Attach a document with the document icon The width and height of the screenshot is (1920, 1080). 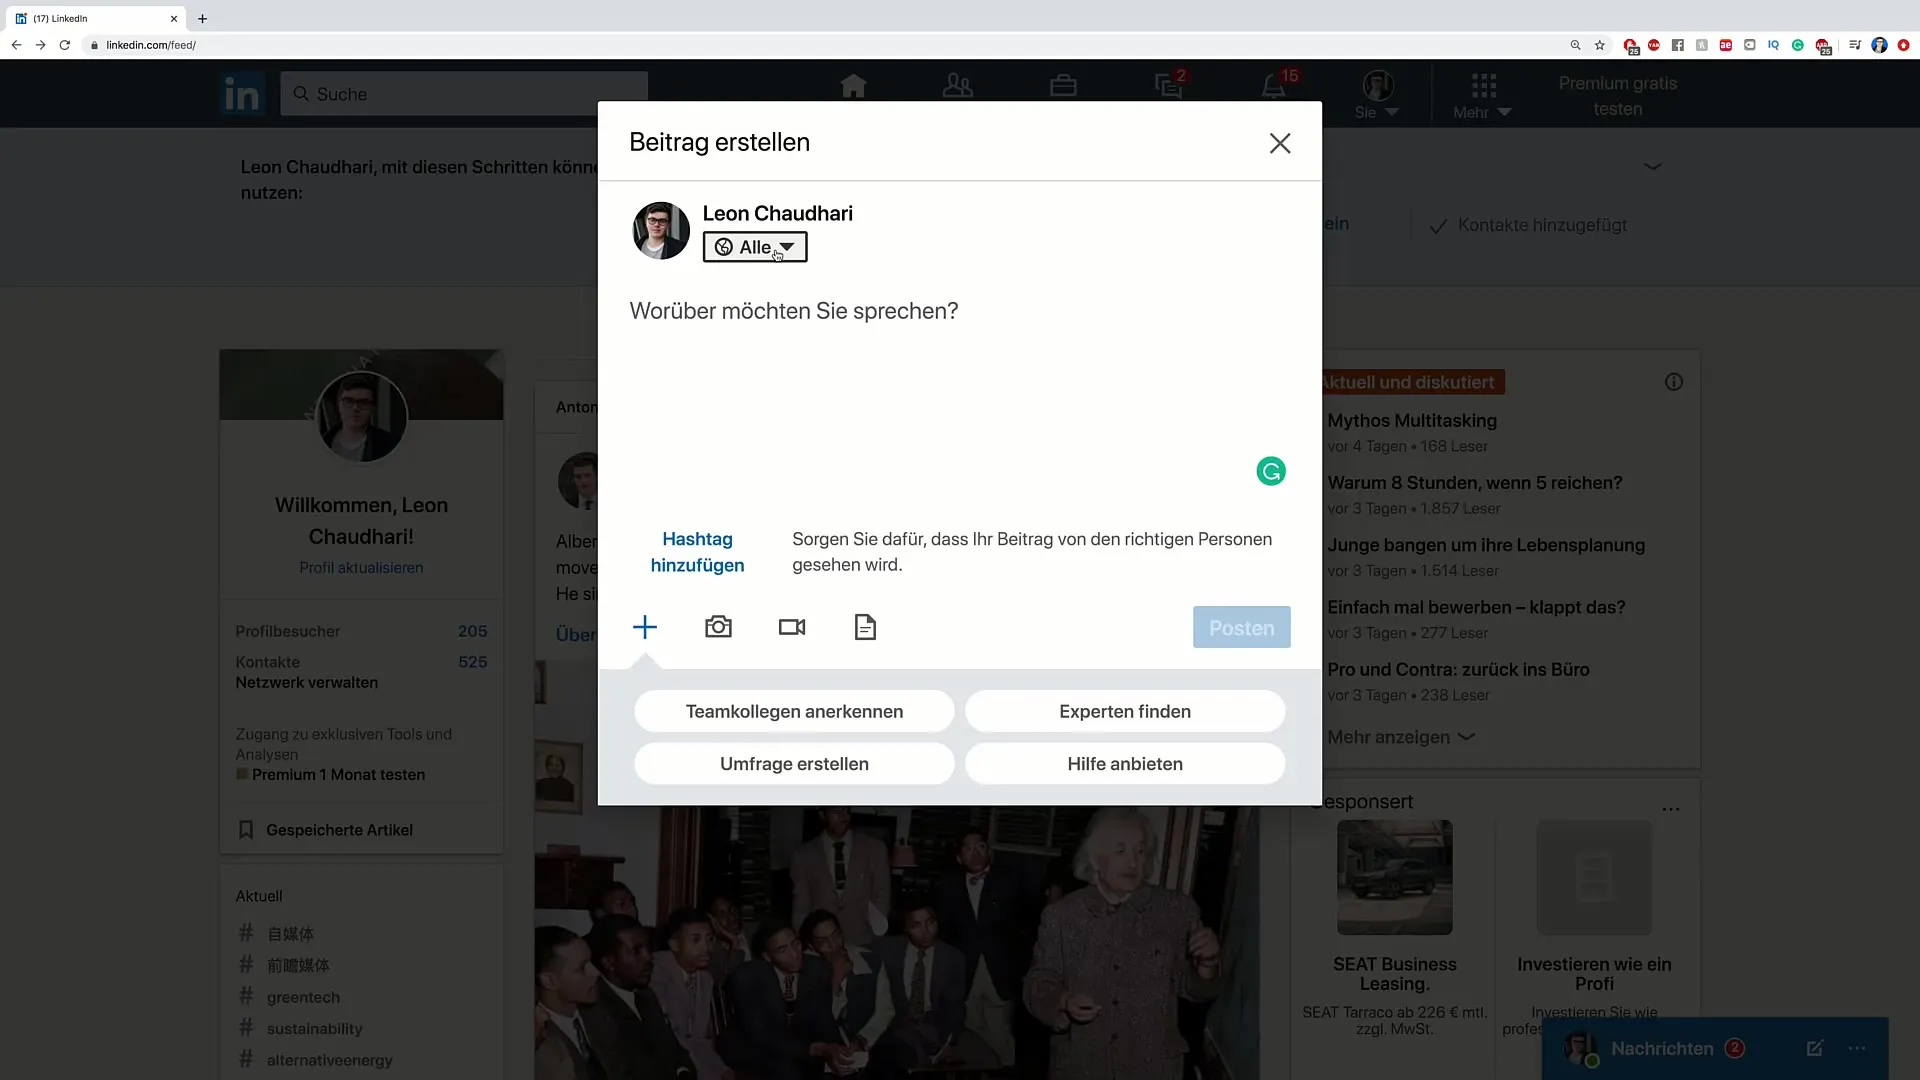coord(865,627)
